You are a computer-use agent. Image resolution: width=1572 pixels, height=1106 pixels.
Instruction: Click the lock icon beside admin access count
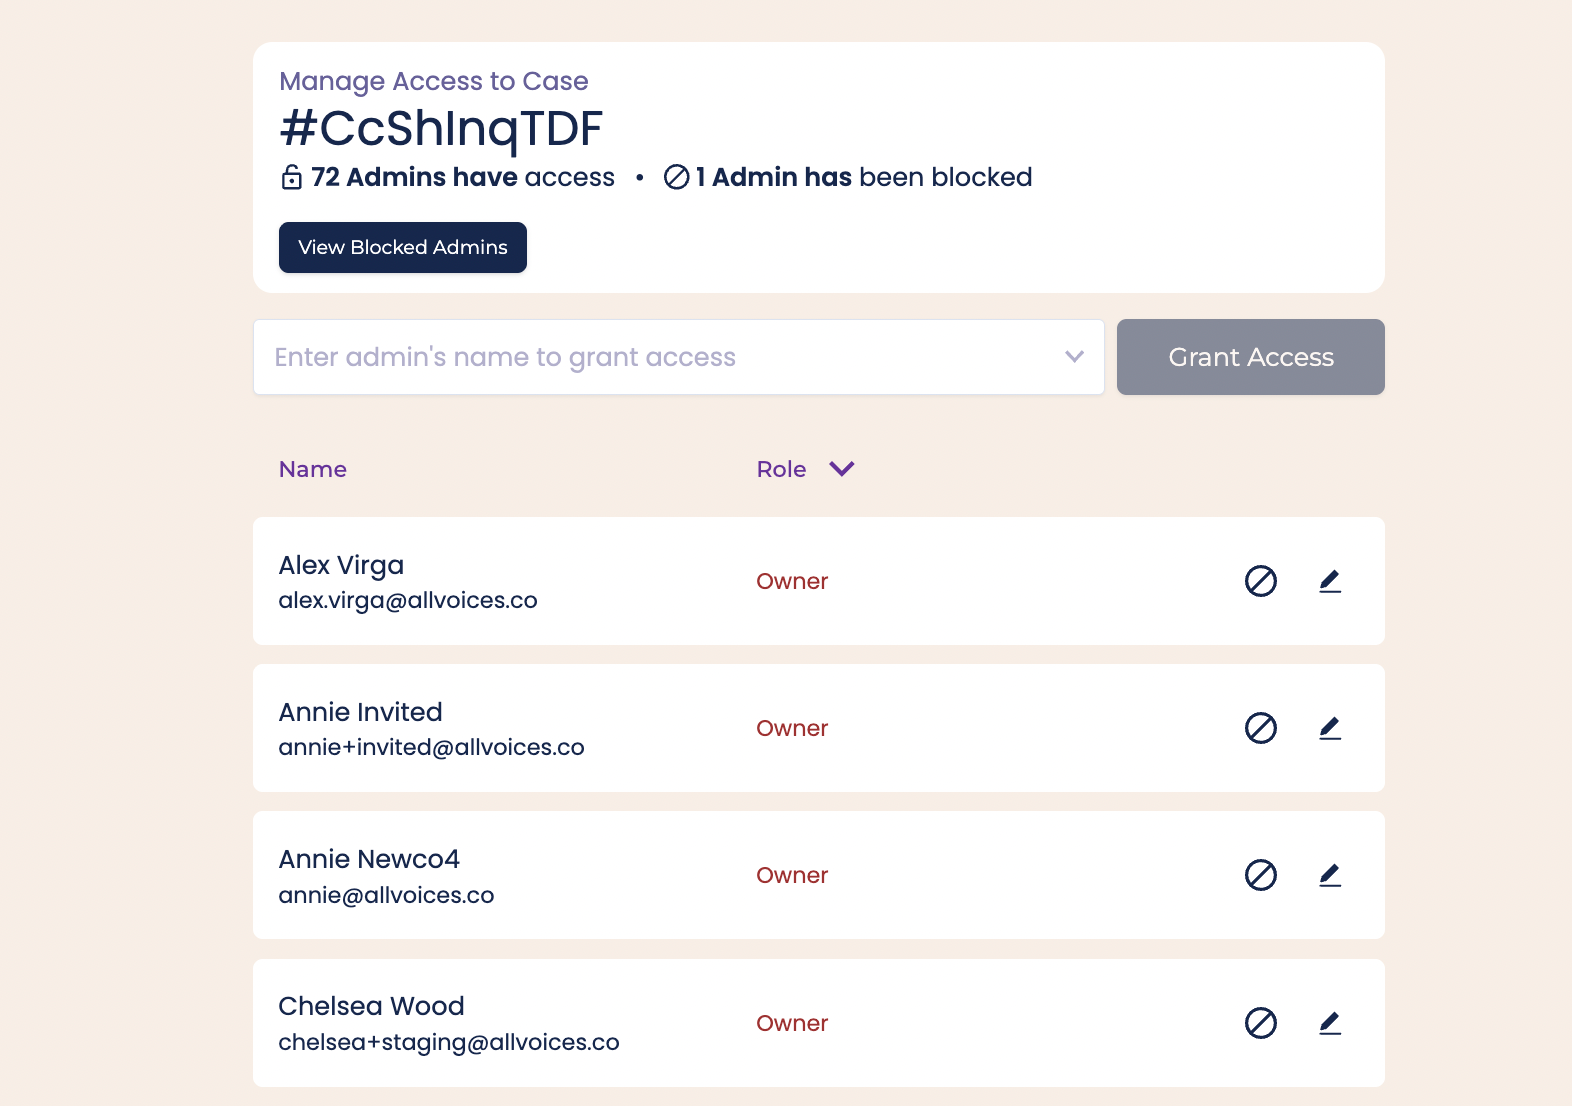pos(290,177)
